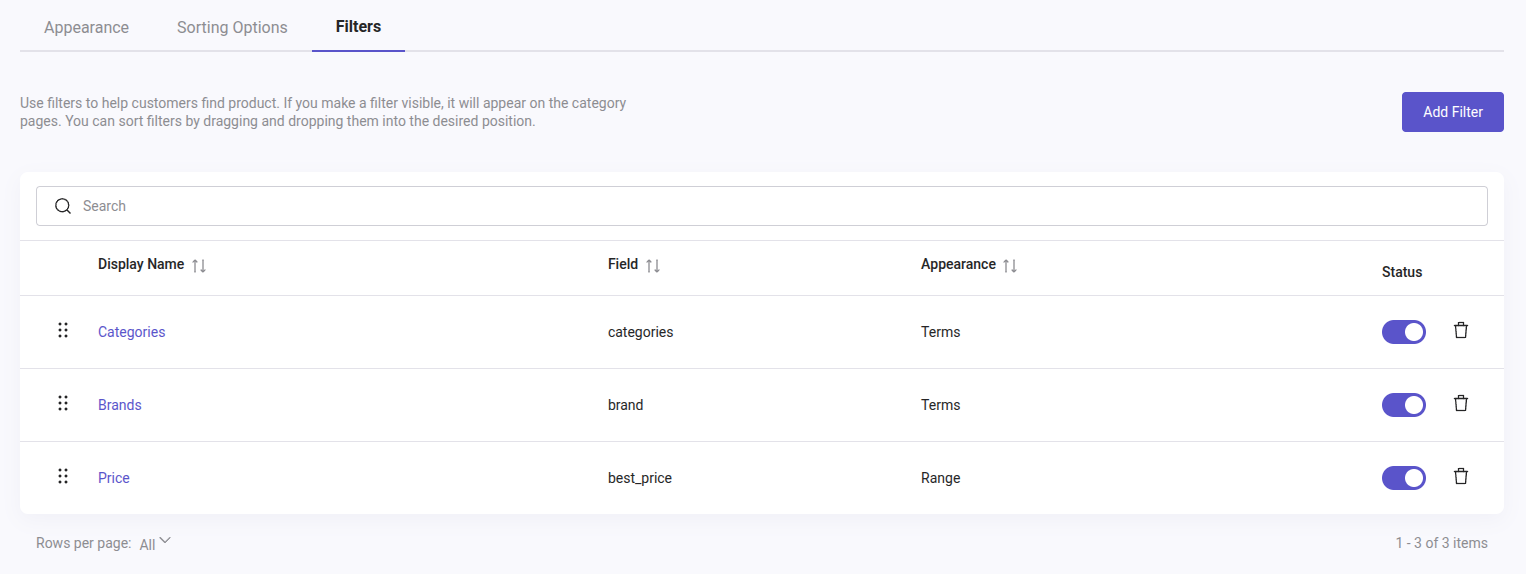1526x574 pixels.
Task: Switch to the Appearance tab
Action: 86,27
